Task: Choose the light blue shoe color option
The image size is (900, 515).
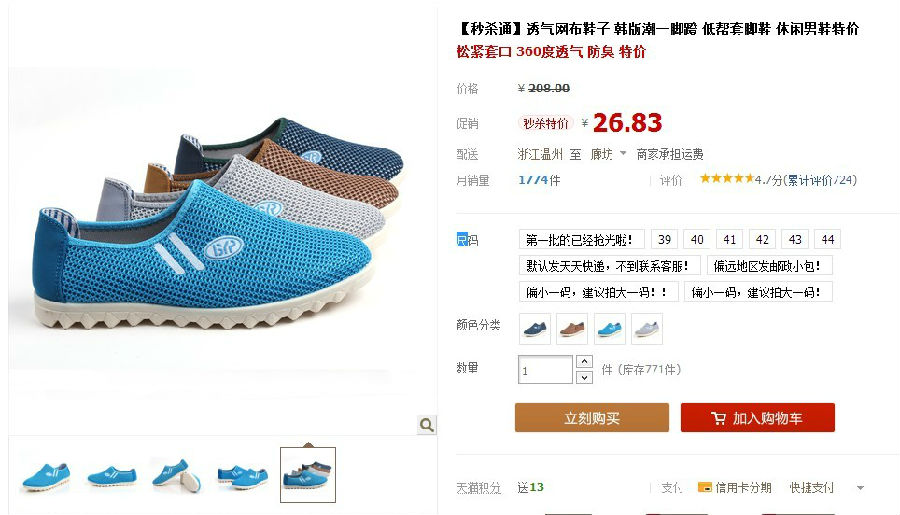Action: point(610,329)
